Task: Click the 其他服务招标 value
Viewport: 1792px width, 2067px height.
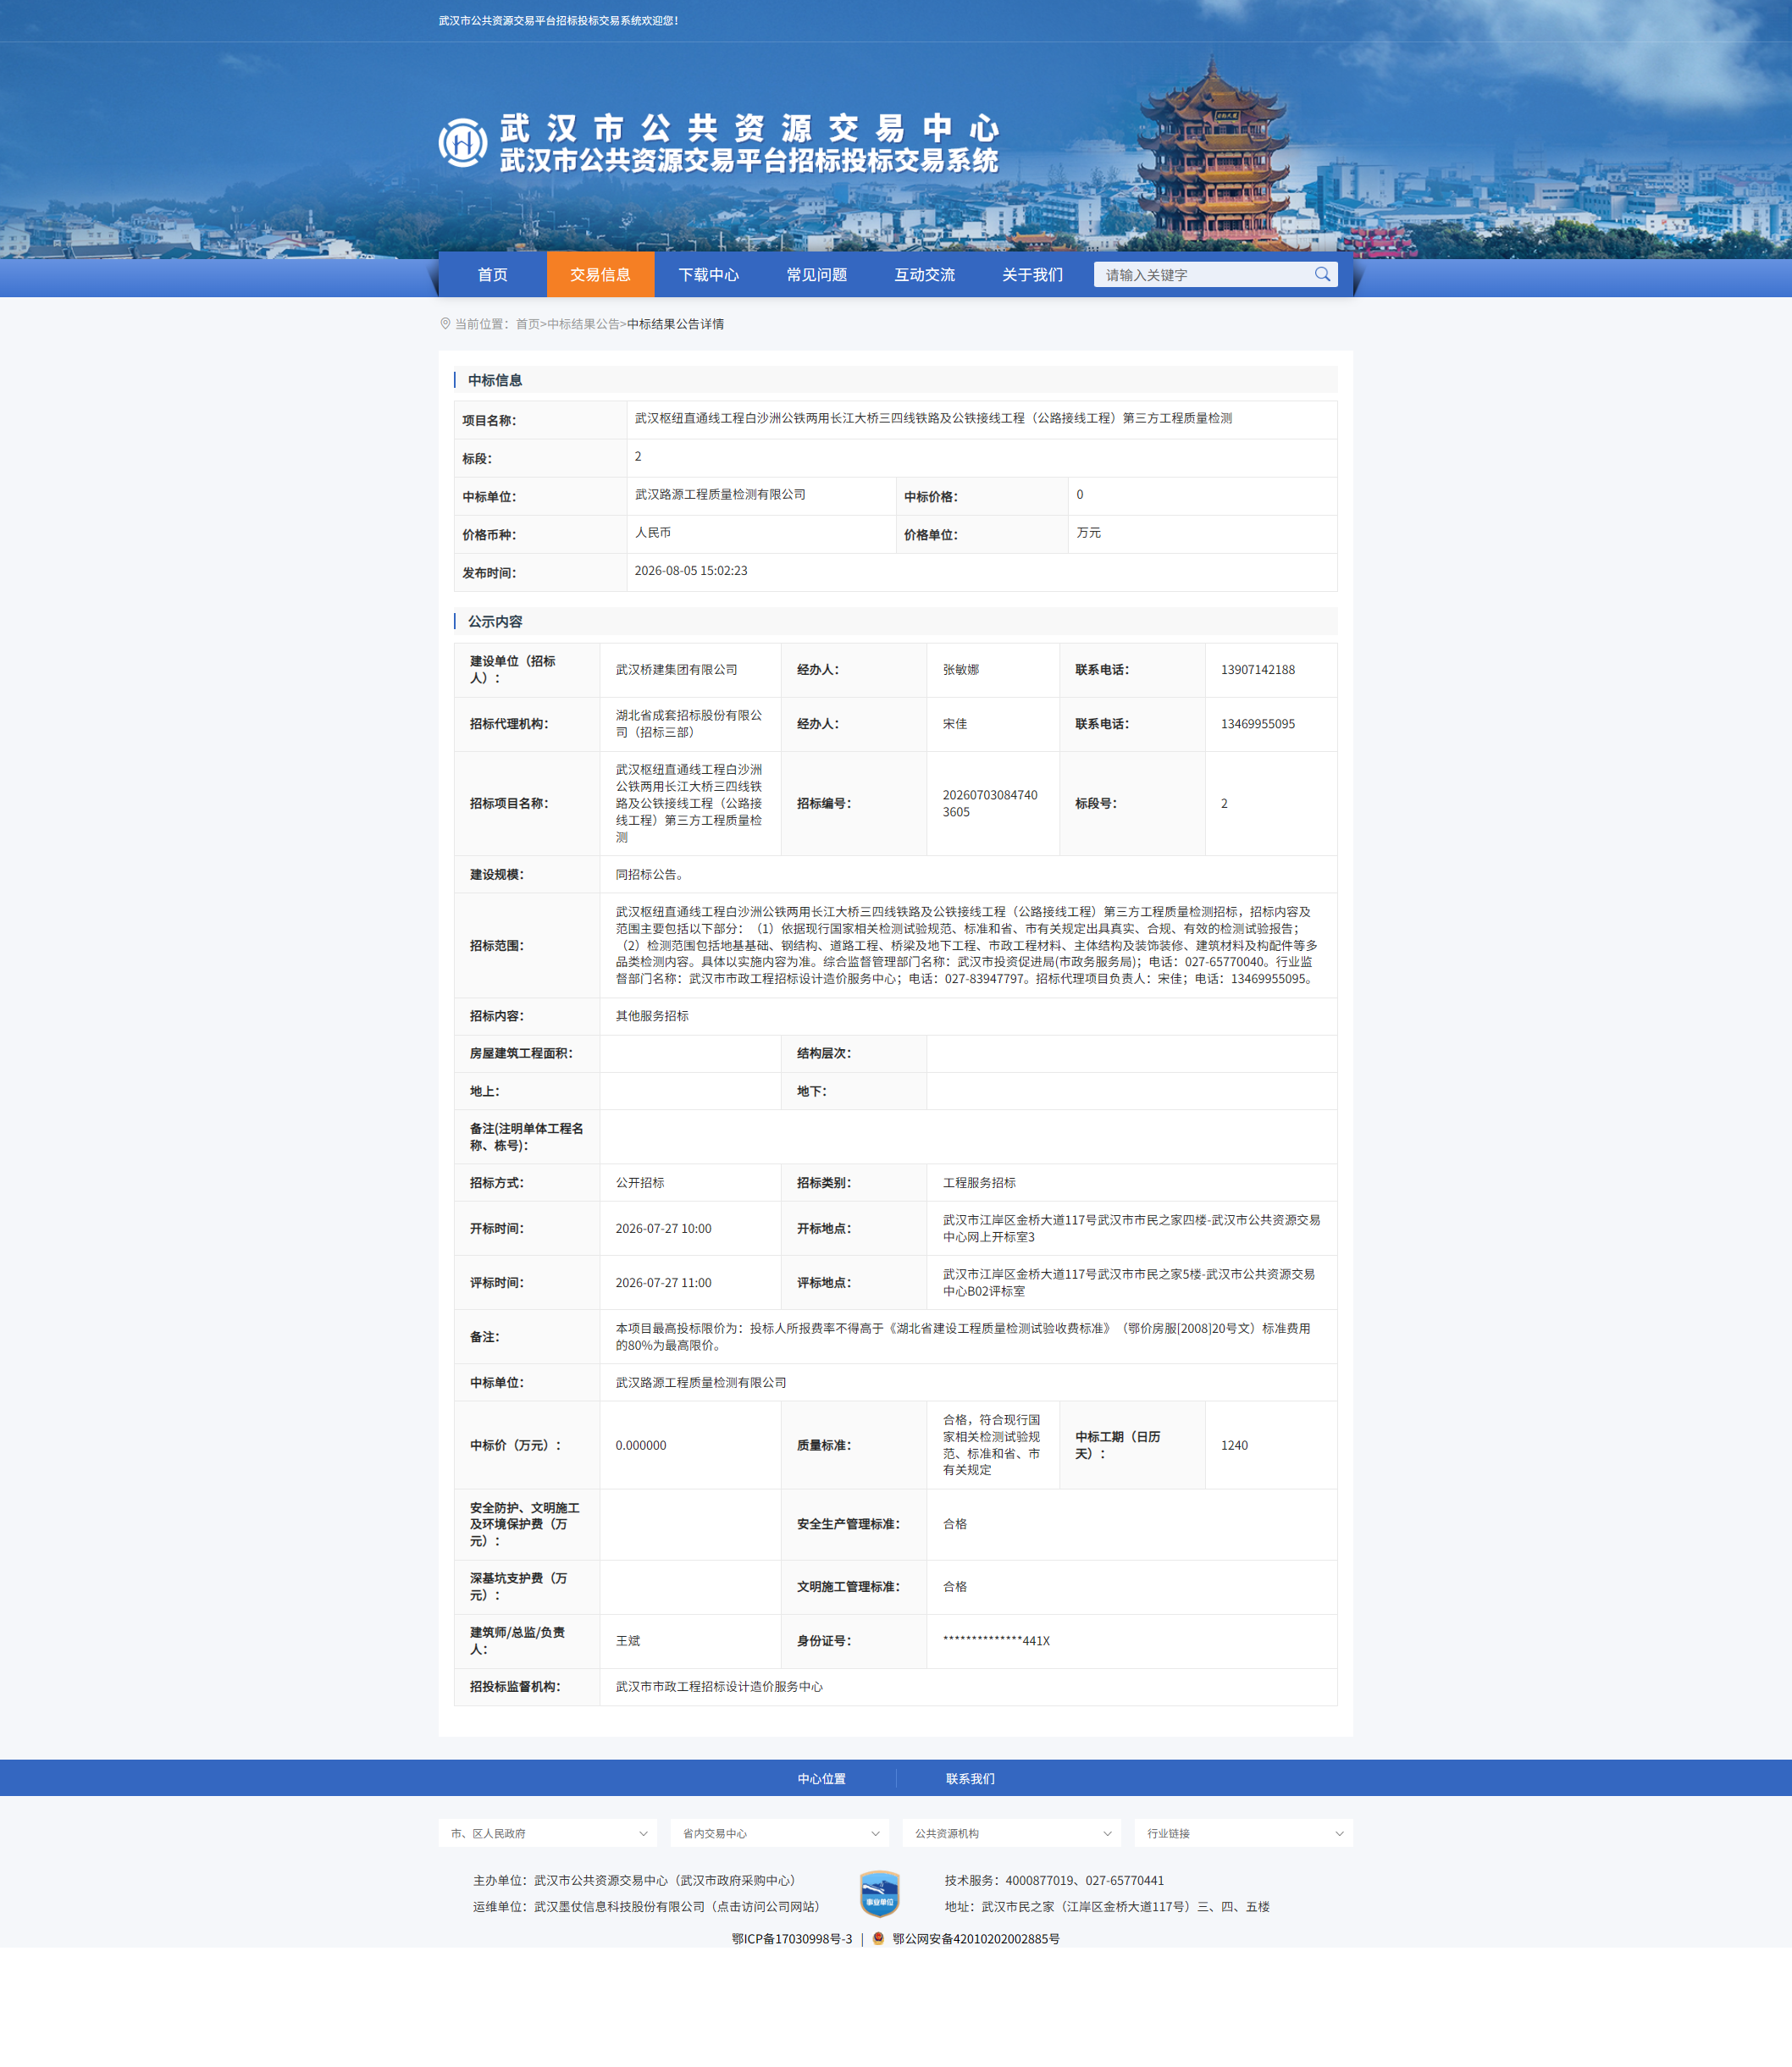Action: (652, 1015)
